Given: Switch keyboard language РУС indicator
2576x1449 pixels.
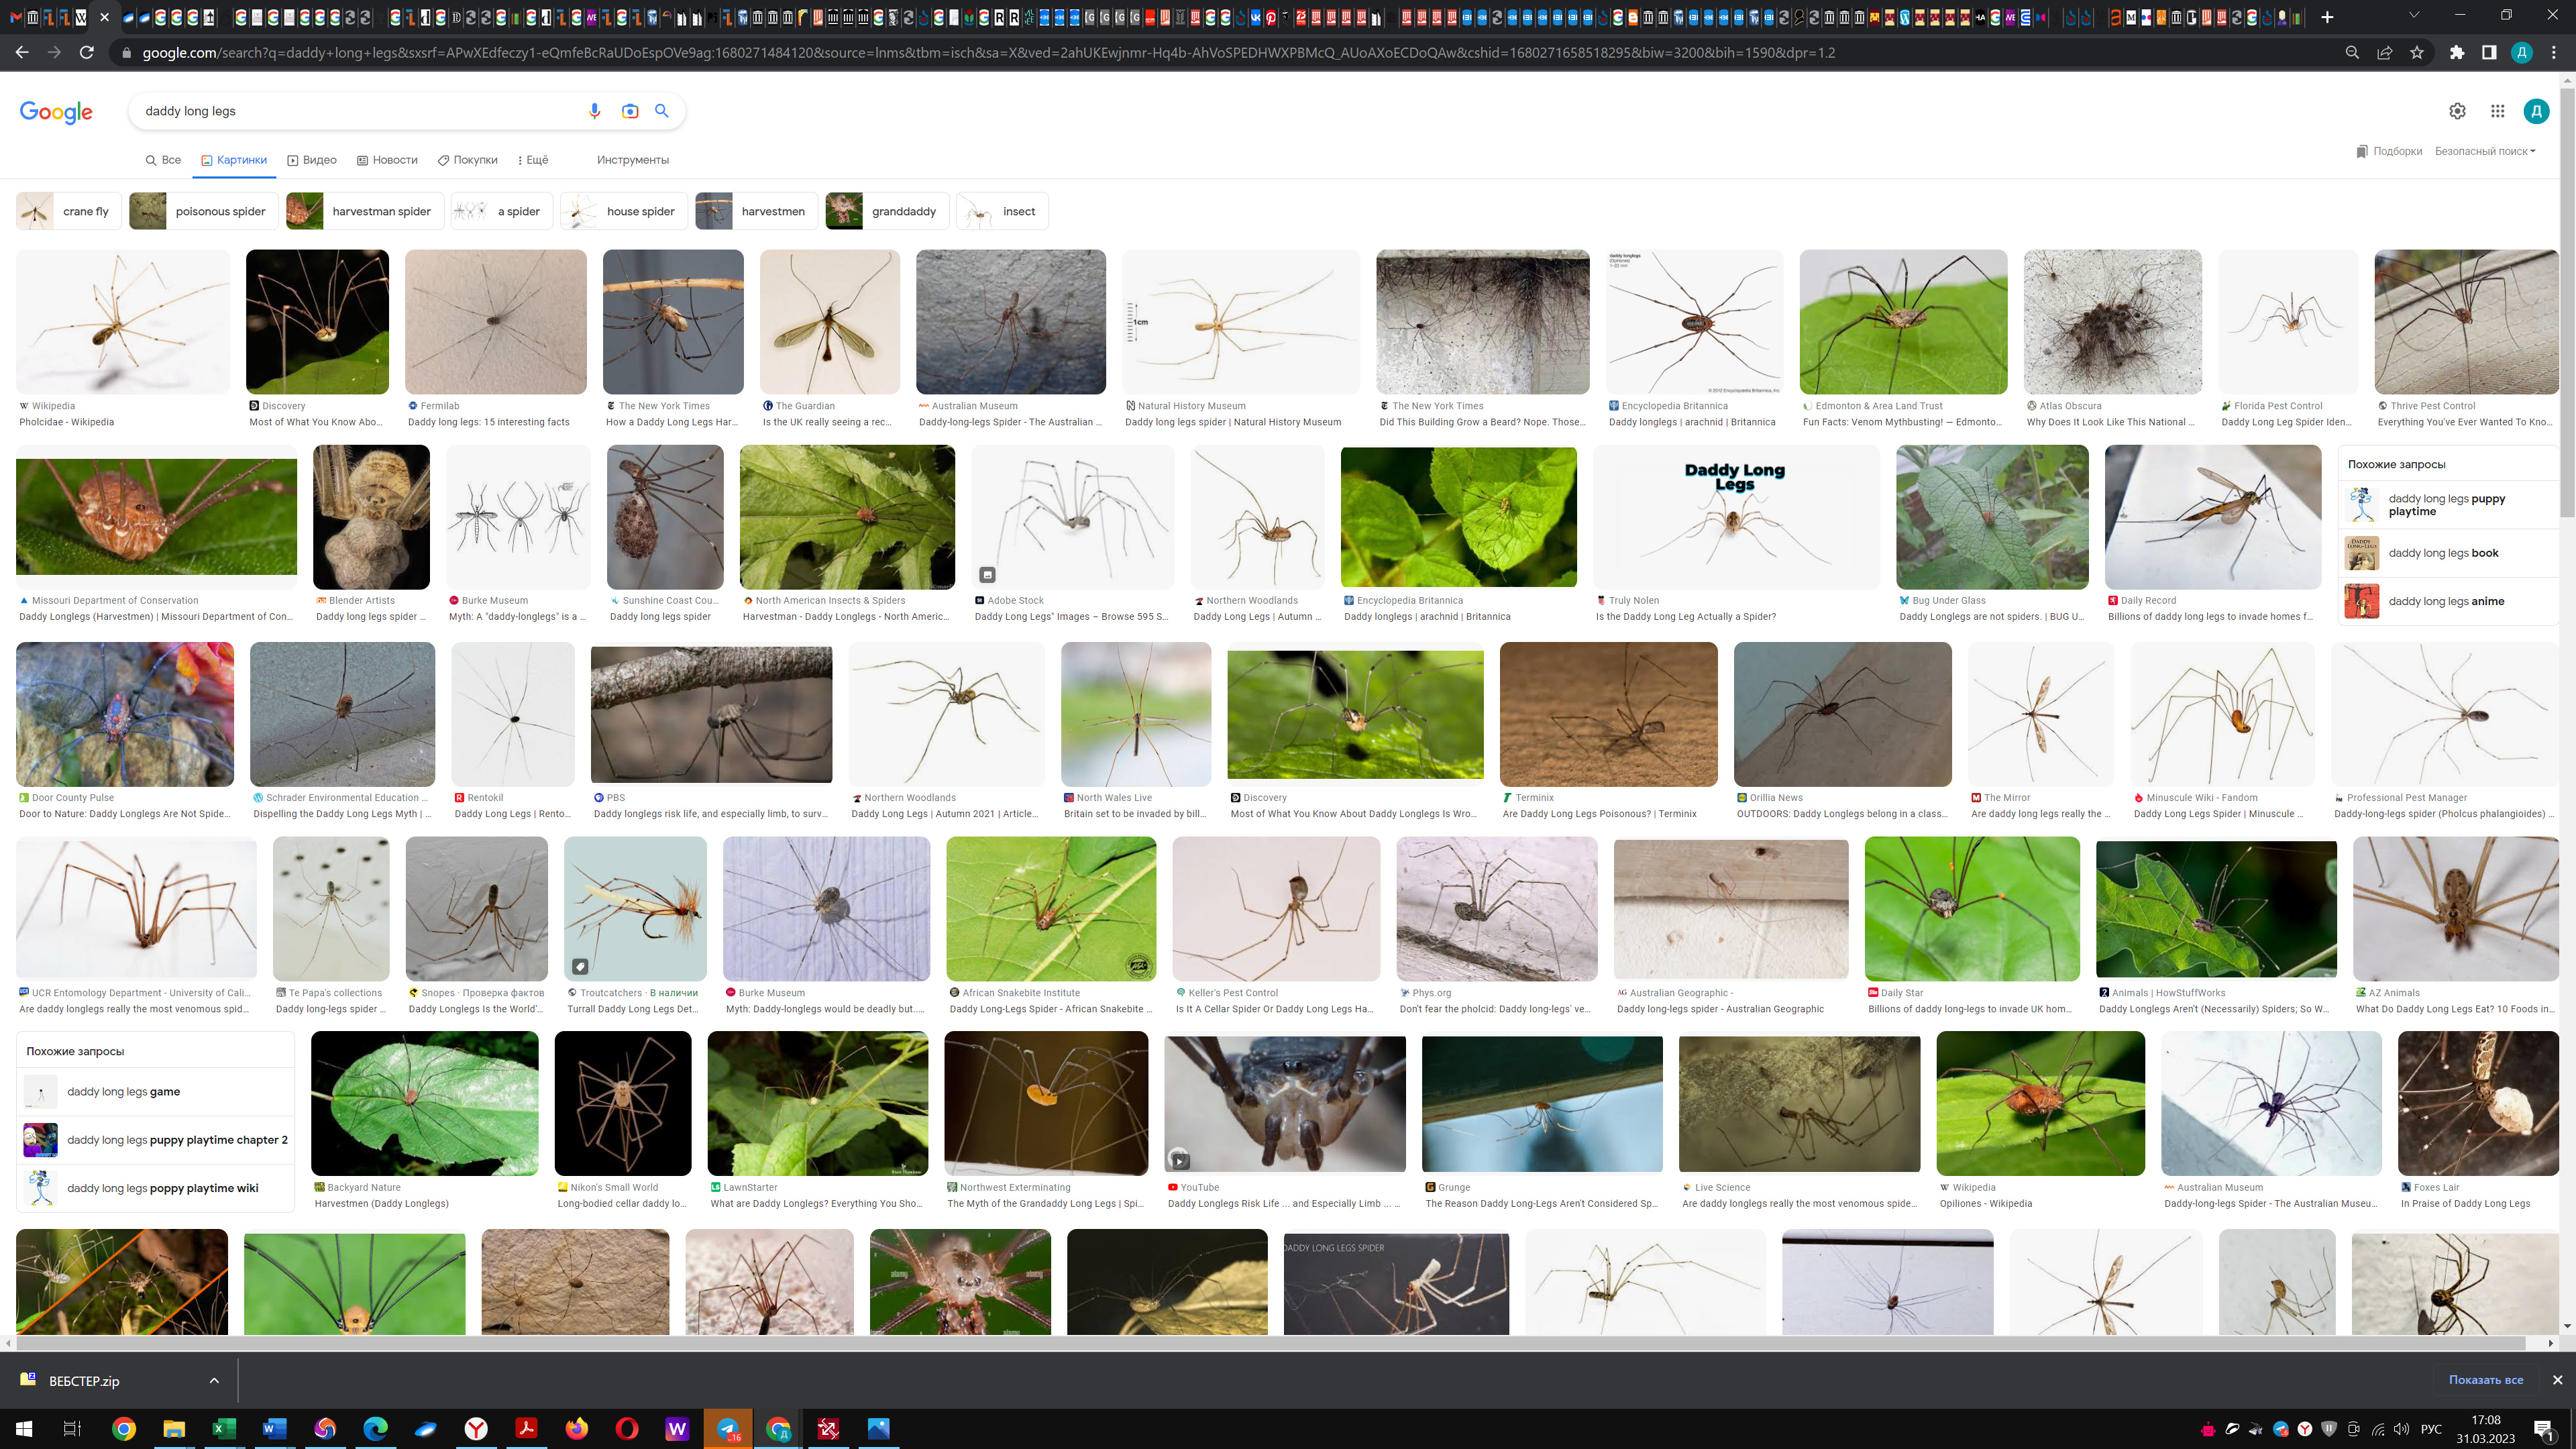Looking at the screenshot, I should tap(2431, 1428).
